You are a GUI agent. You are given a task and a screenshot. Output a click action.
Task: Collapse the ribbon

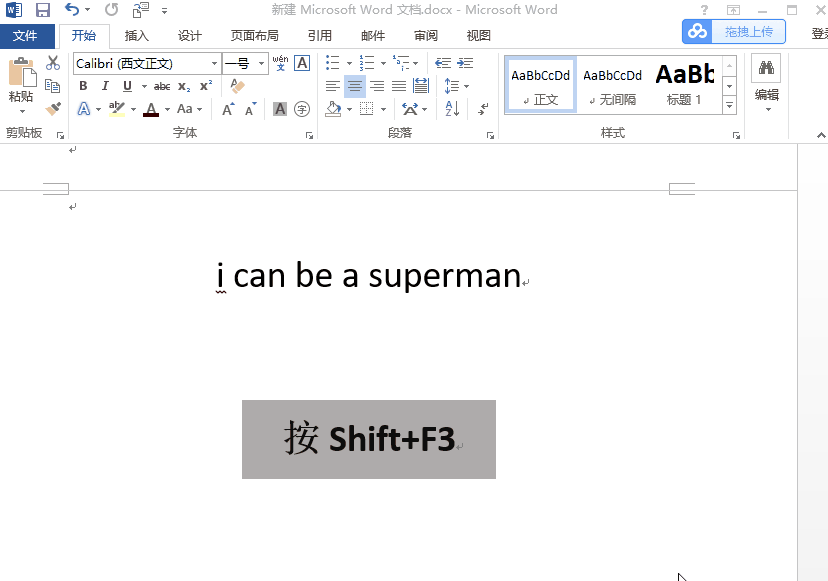pyautogui.click(x=821, y=135)
